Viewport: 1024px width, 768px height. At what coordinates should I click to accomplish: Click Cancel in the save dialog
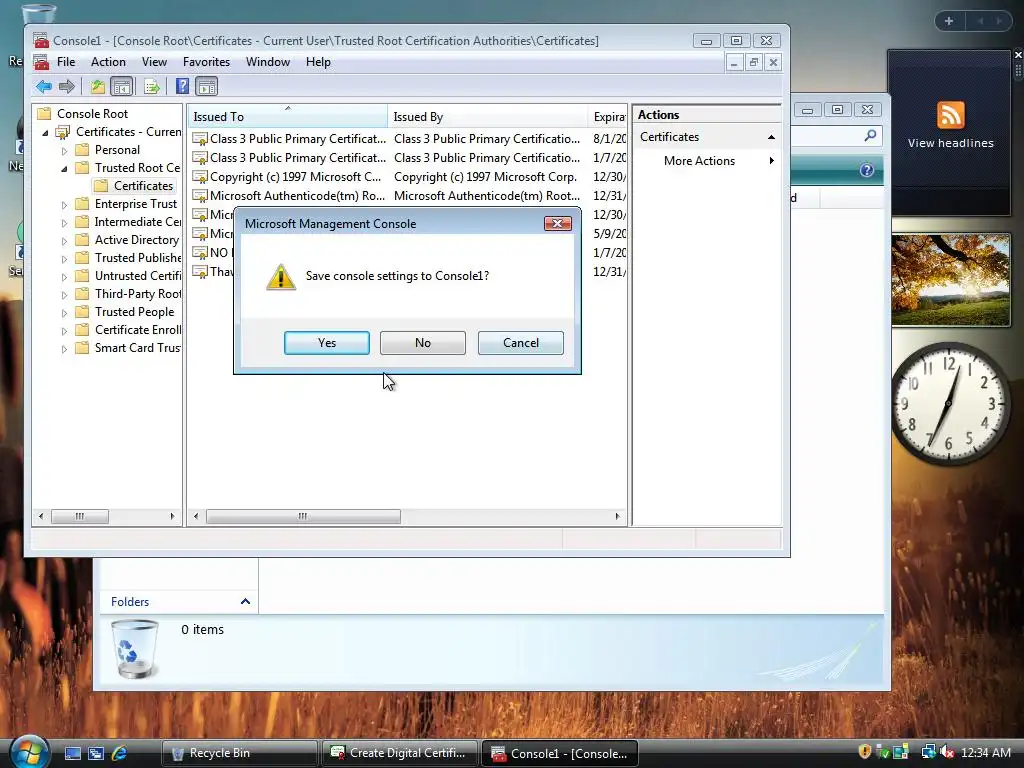pyautogui.click(x=520, y=343)
